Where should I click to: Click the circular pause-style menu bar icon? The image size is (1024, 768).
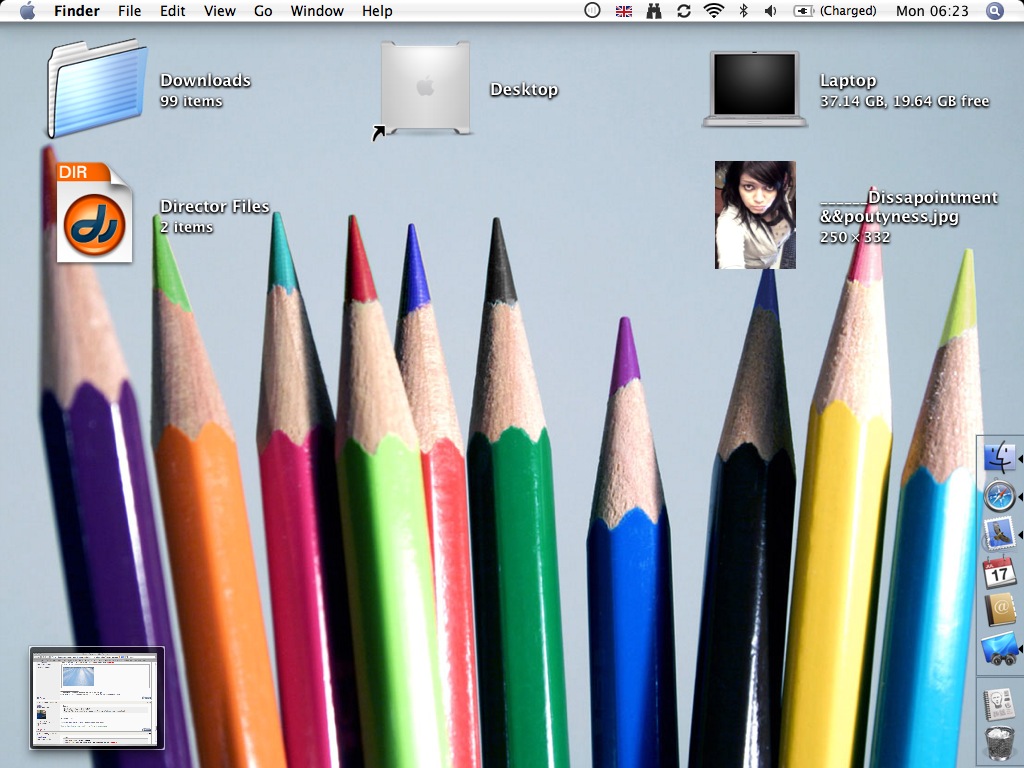[592, 10]
